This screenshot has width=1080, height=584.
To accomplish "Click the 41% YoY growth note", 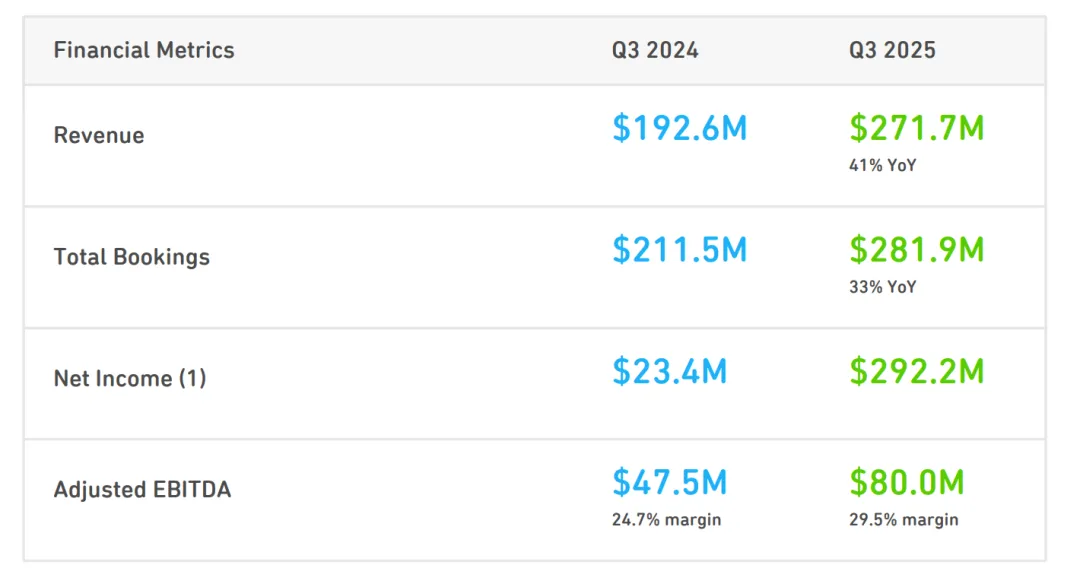I will [882, 166].
